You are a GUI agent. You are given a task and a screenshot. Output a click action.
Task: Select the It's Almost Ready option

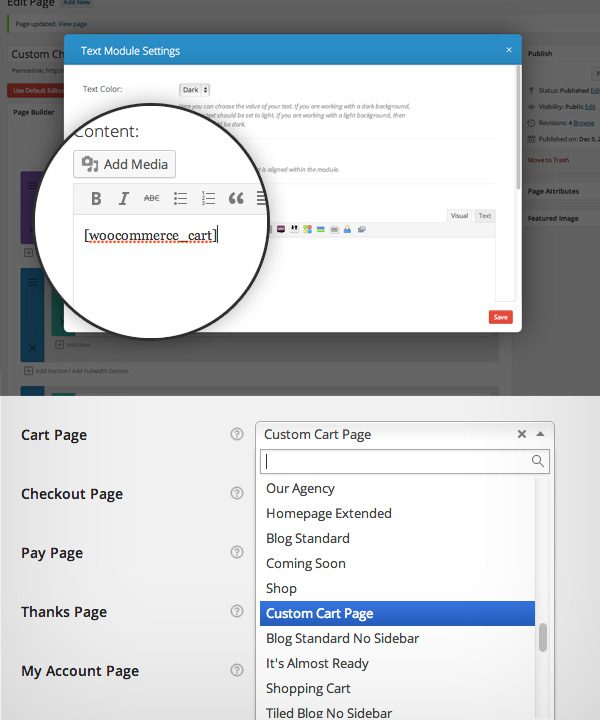[x=397, y=664]
